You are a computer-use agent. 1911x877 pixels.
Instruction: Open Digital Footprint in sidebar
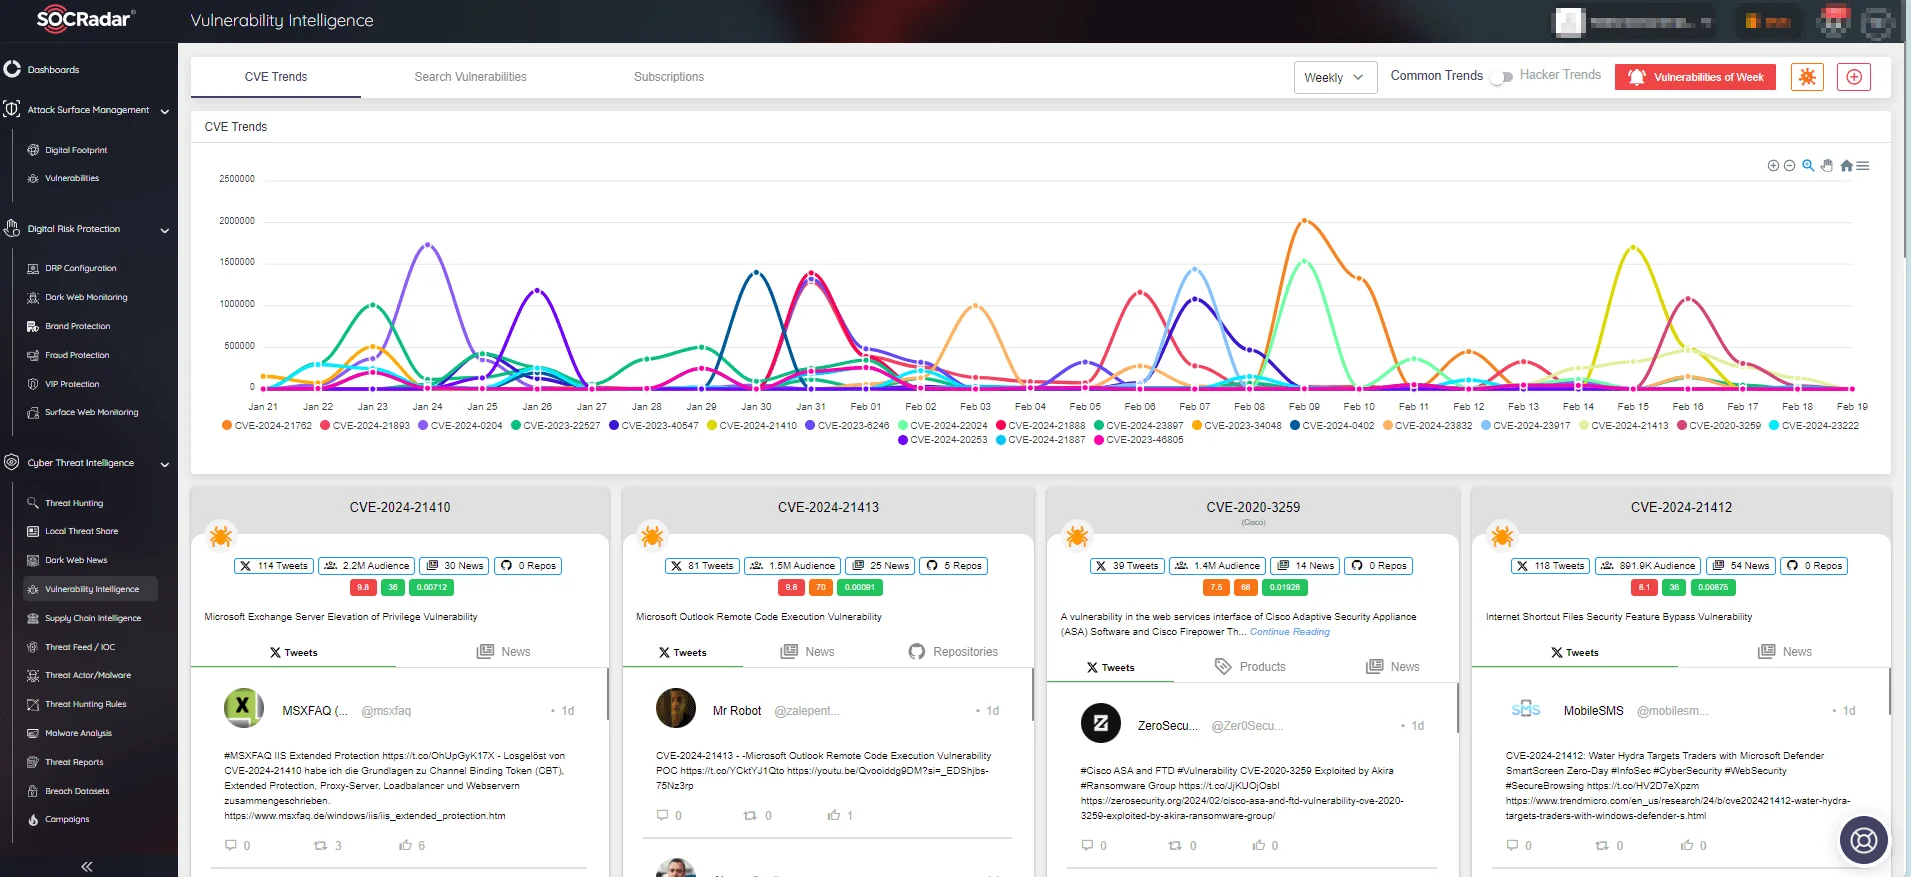point(76,150)
